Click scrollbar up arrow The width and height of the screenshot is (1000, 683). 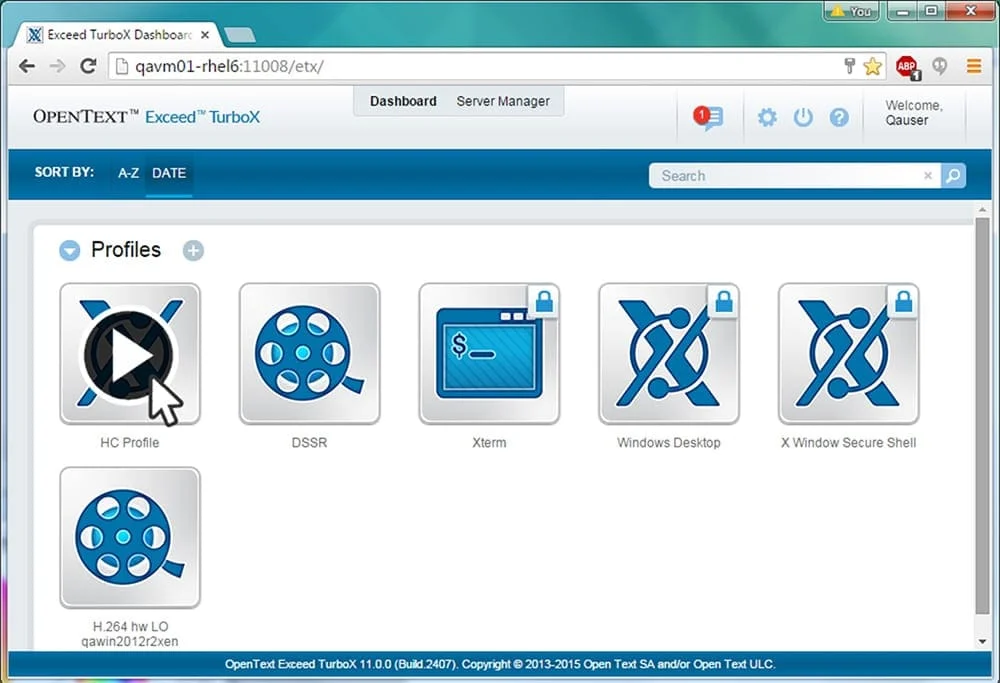982,210
